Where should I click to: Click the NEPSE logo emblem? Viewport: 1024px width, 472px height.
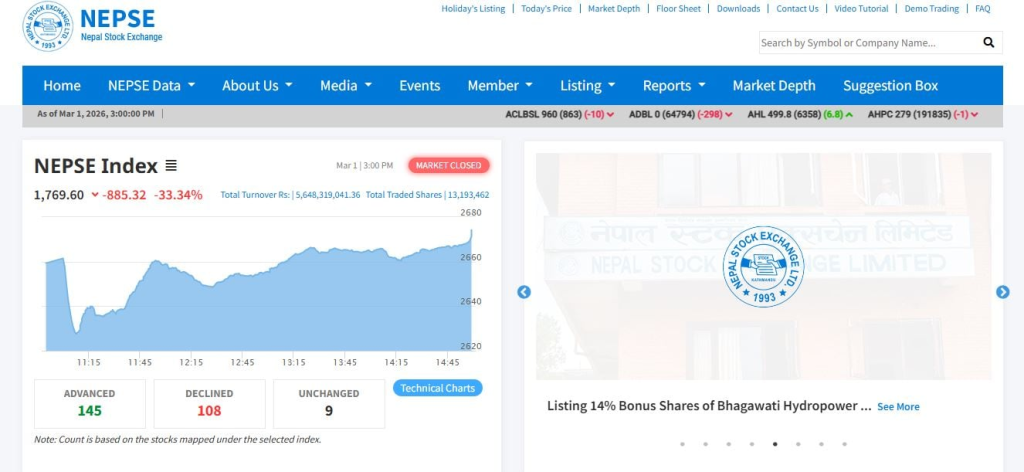pos(48,26)
